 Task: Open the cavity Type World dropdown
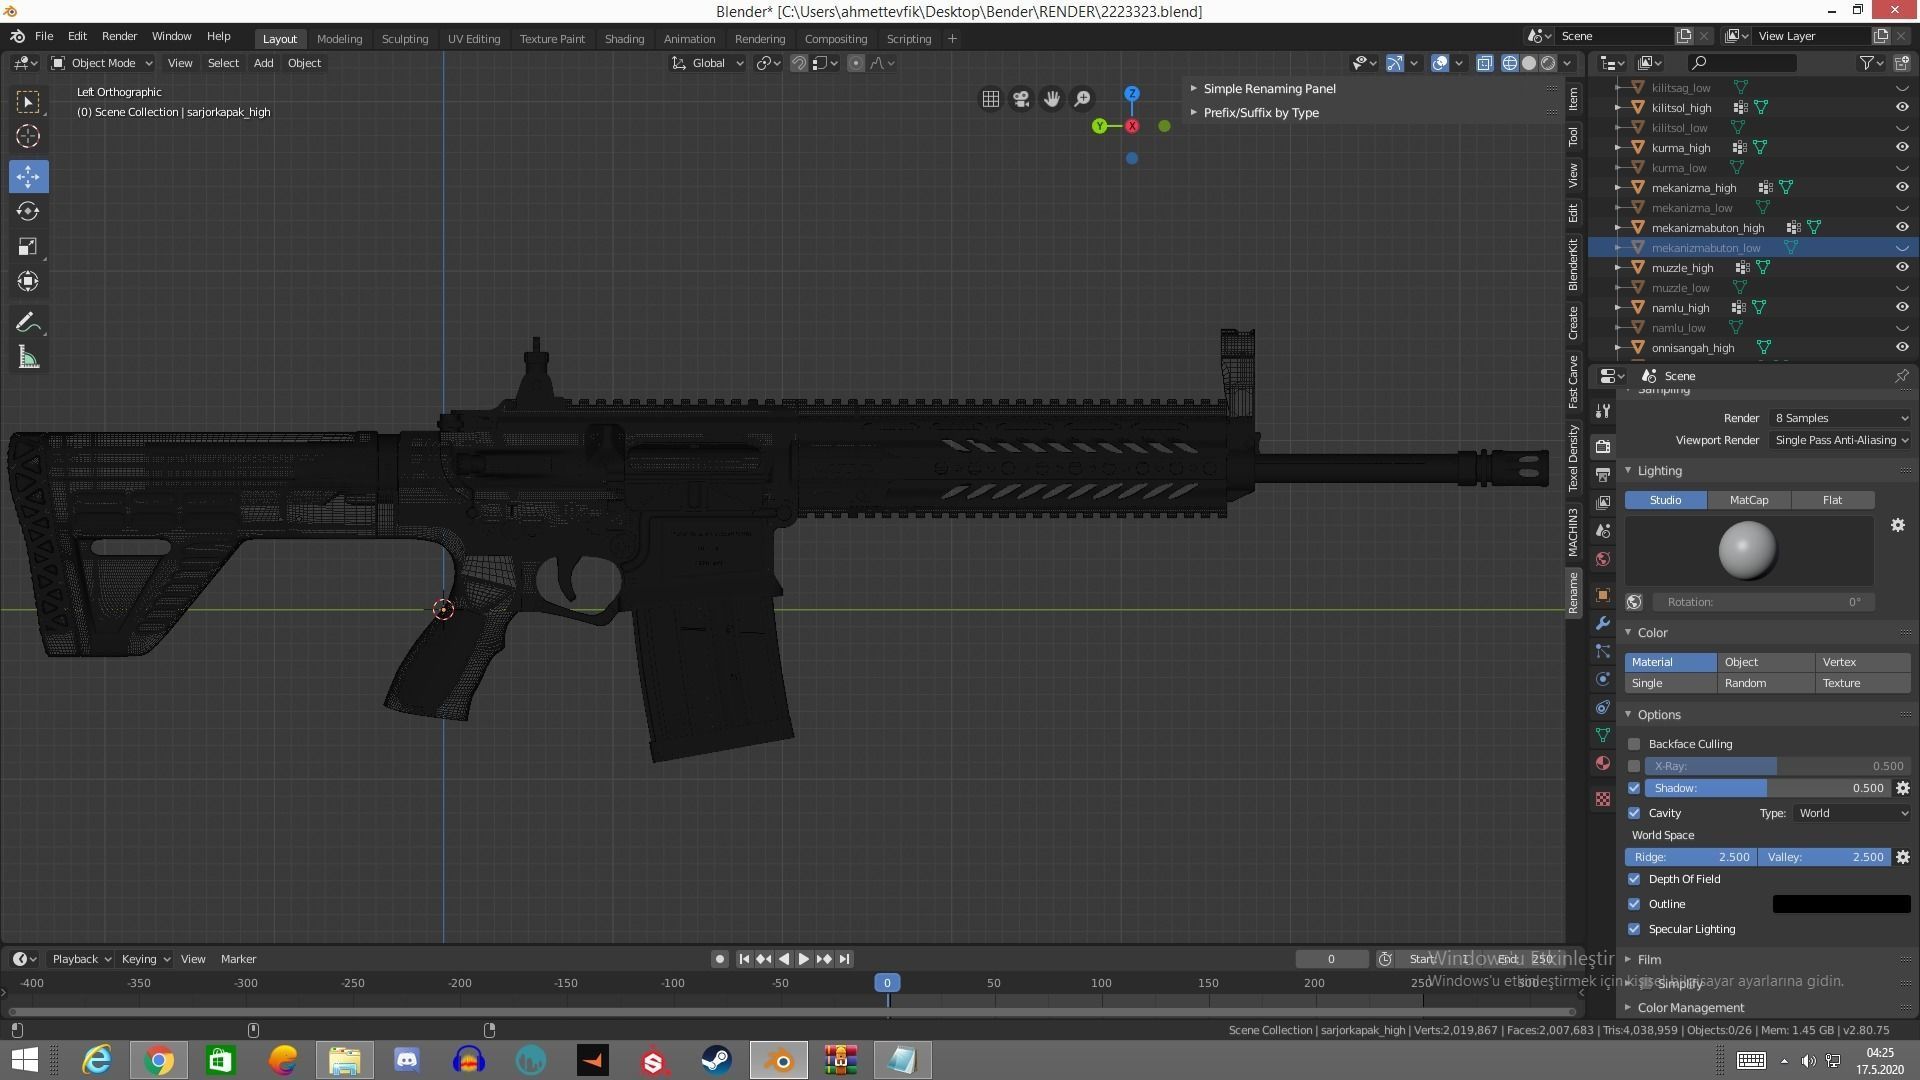(1852, 813)
